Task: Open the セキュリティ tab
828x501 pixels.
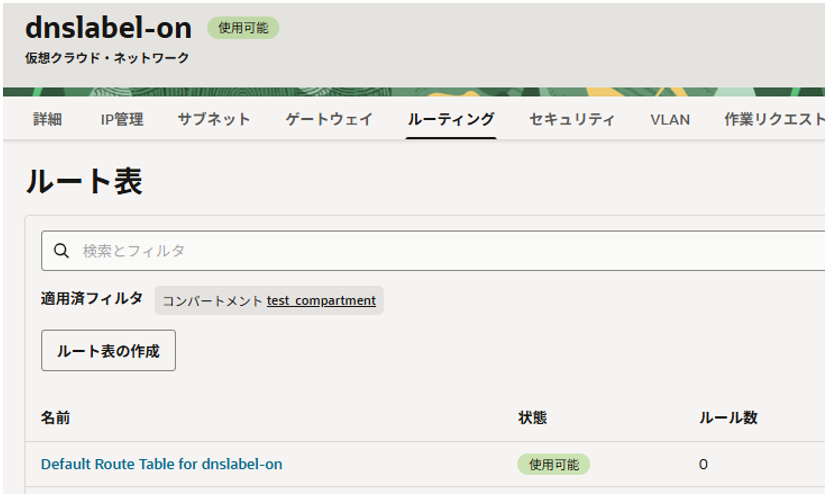Action: point(572,119)
